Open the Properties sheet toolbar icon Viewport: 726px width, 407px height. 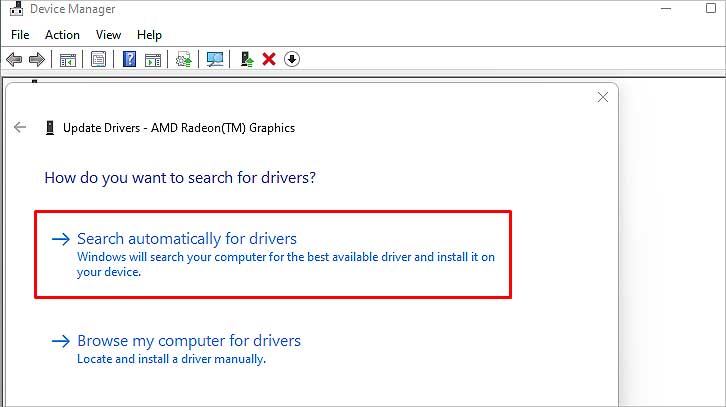click(98, 59)
